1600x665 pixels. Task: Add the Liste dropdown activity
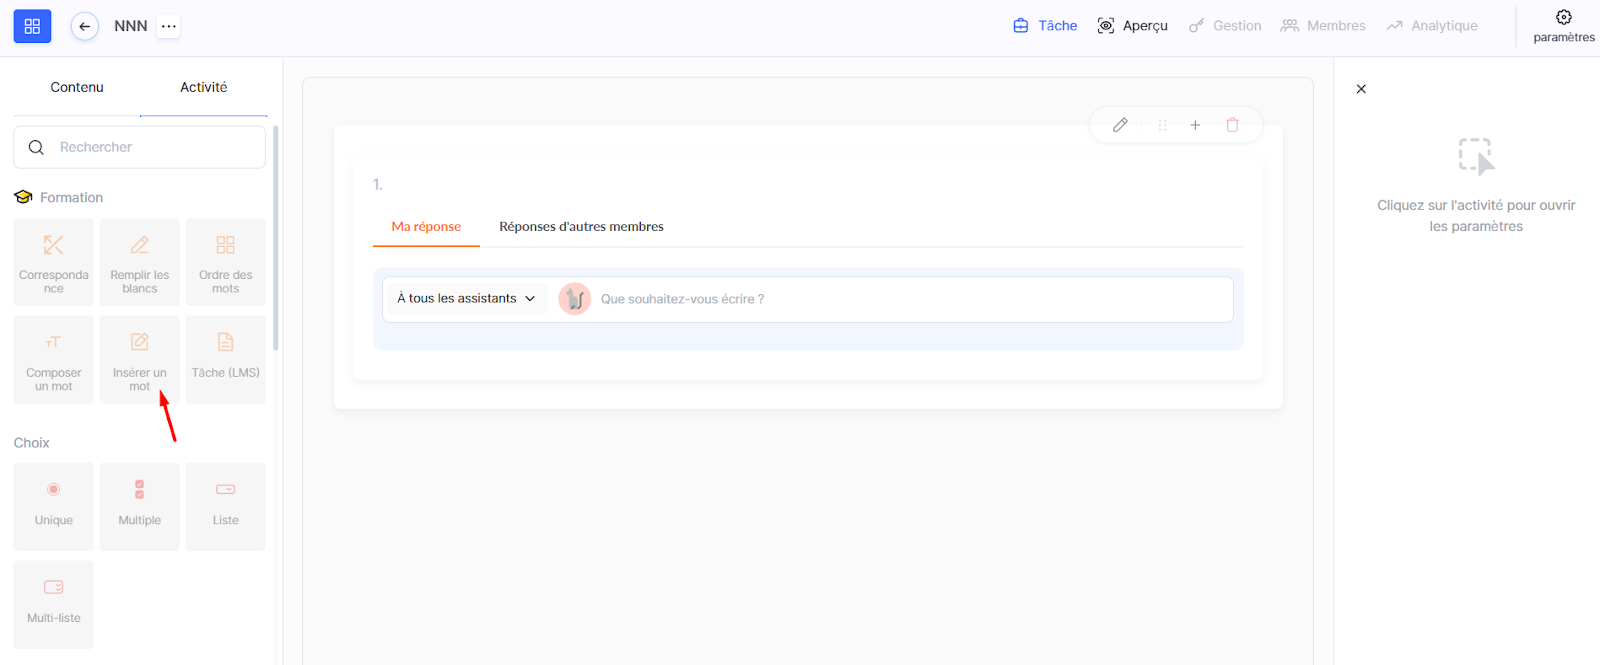coord(226,506)
